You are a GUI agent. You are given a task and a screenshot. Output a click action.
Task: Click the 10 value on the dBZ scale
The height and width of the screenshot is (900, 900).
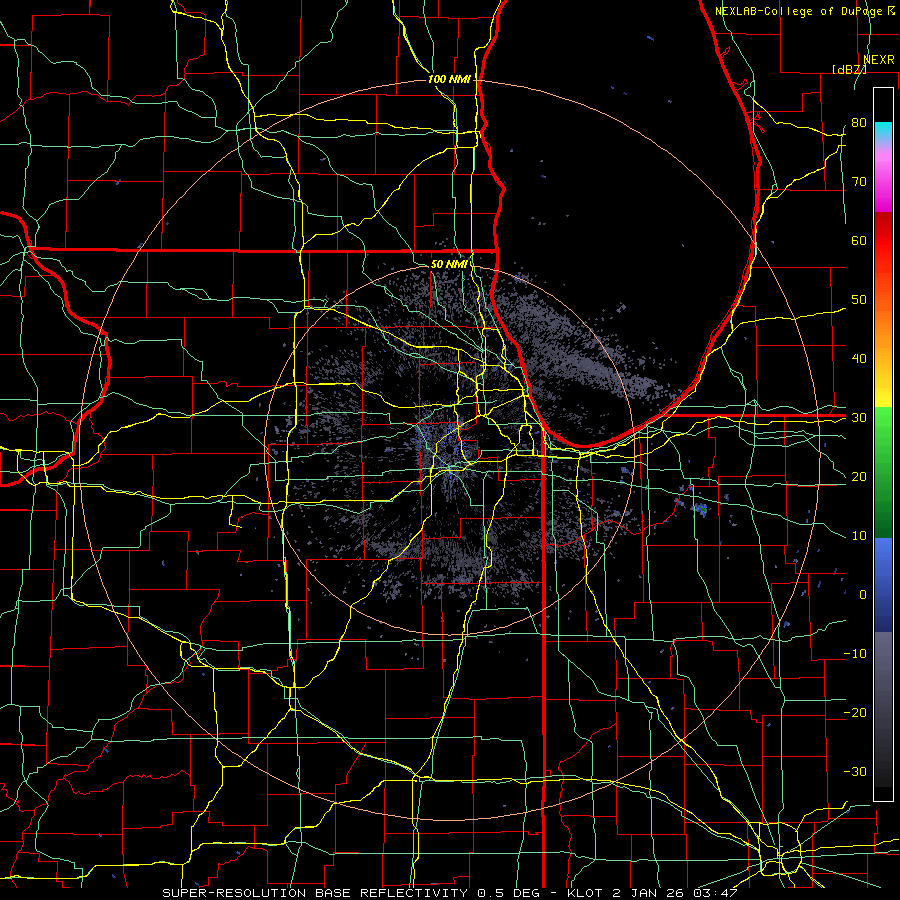tap(859, 536)
